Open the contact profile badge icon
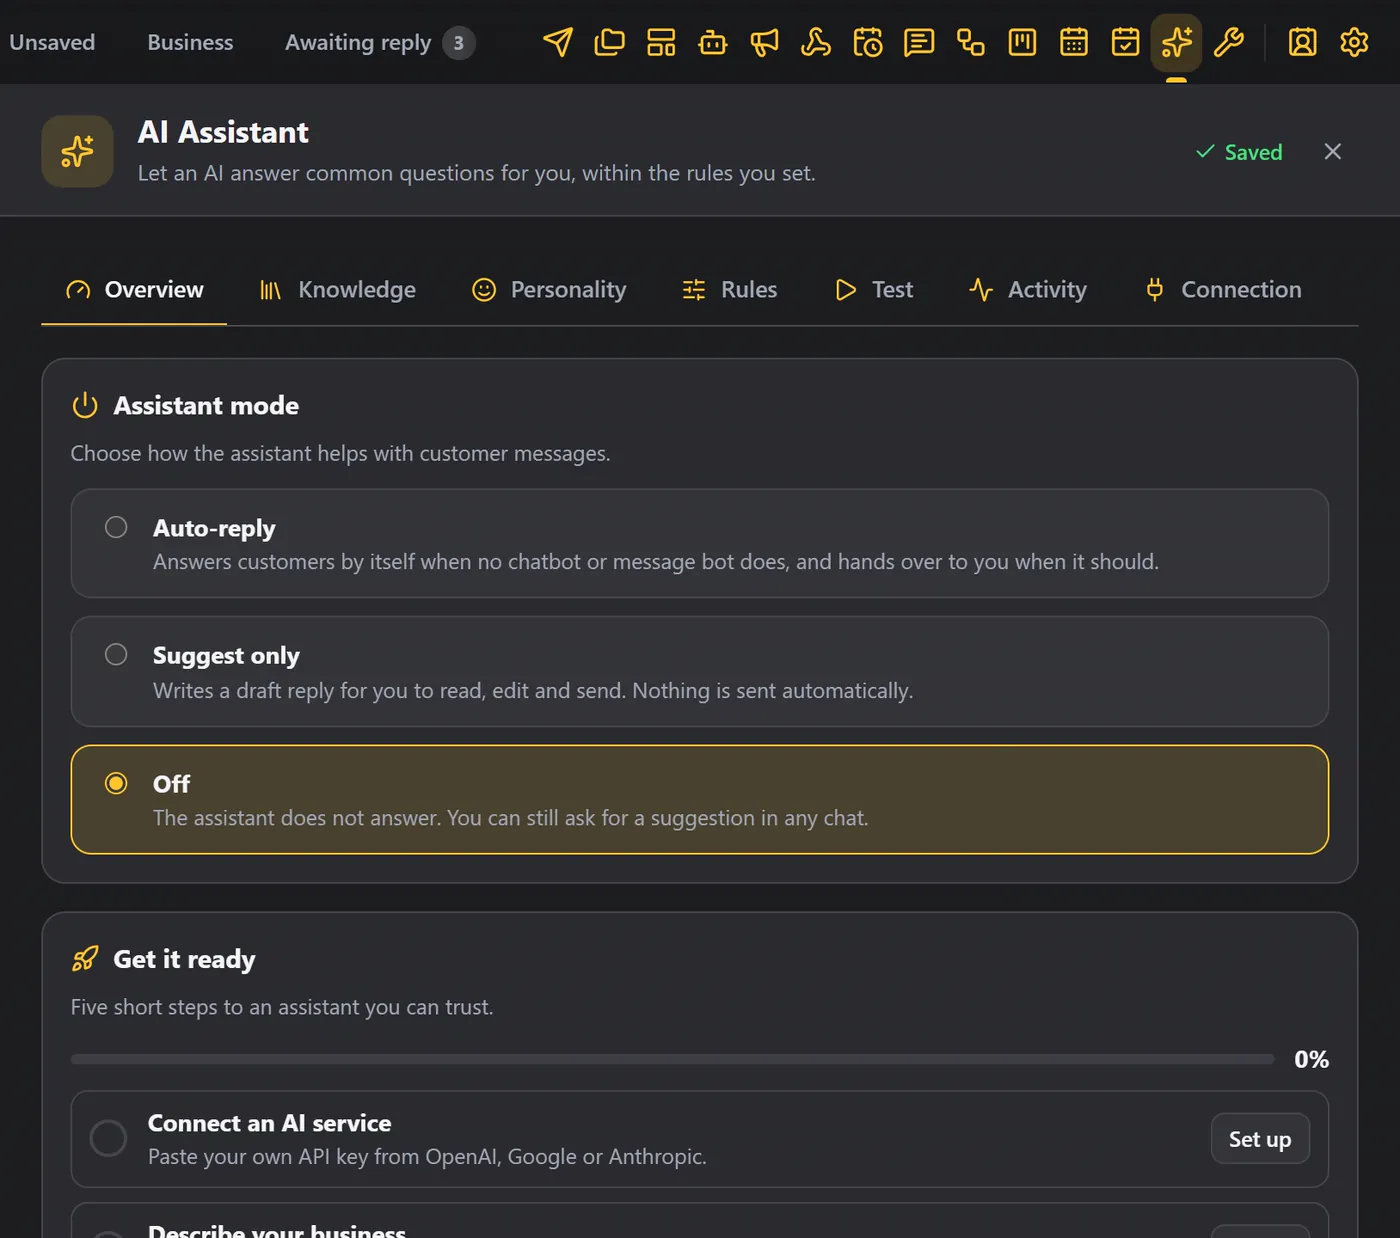The height and width of the screenshot is (1238, 1400). (x=1302, y=42)
